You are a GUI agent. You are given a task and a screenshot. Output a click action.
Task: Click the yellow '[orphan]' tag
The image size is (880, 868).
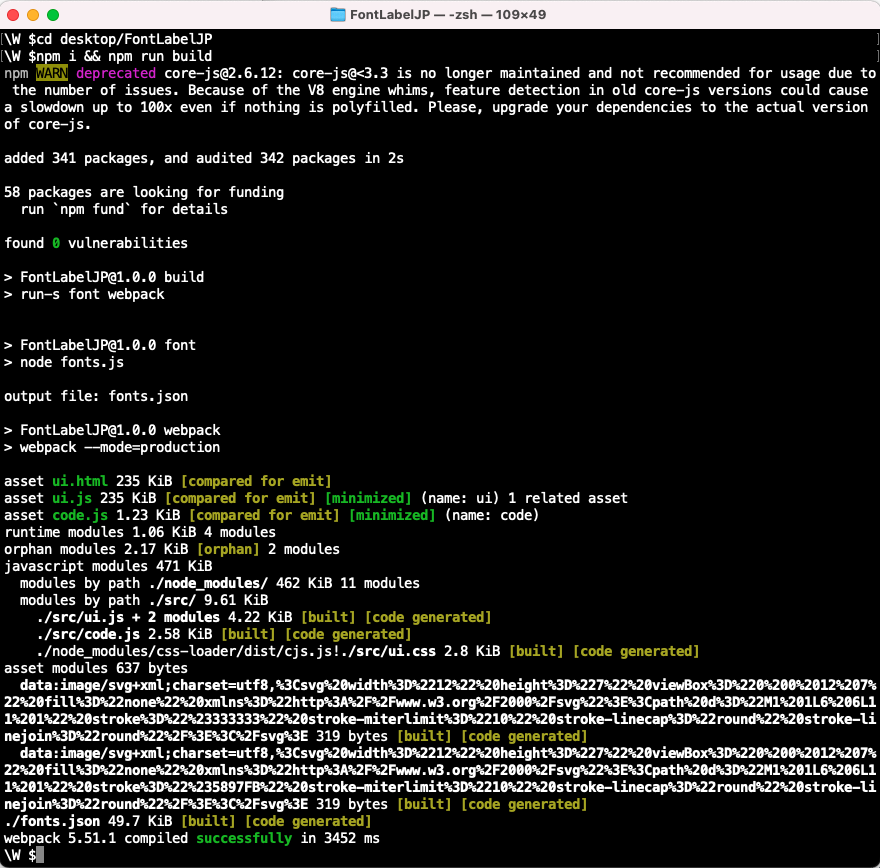pos(228,549)
